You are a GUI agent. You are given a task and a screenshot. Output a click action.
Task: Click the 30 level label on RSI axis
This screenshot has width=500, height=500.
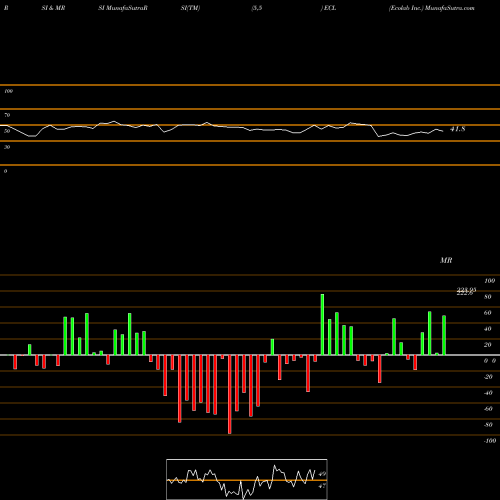7,147
